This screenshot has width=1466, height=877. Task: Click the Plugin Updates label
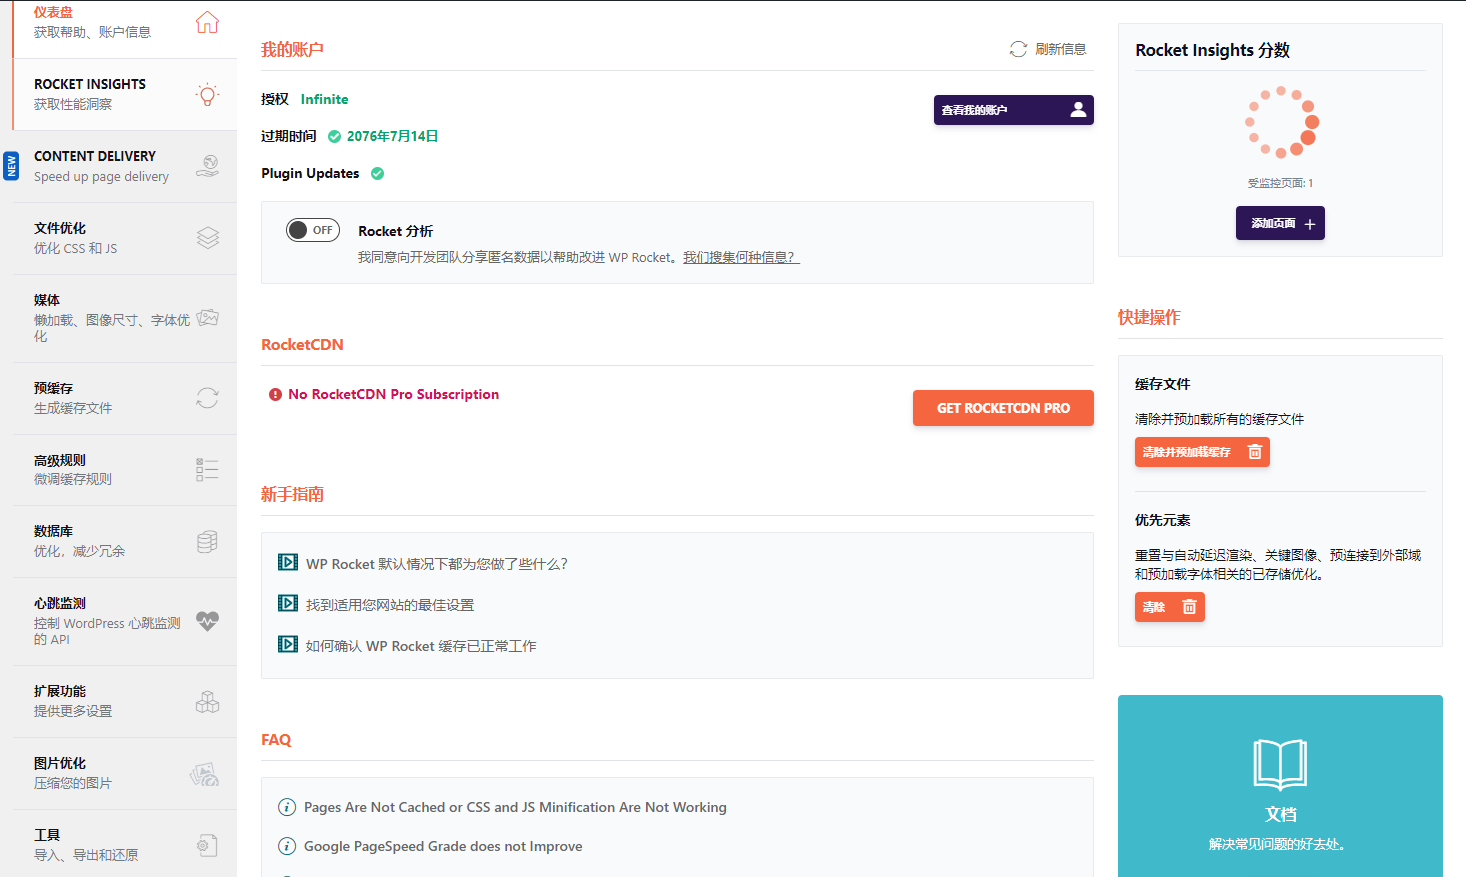[310, 173]
